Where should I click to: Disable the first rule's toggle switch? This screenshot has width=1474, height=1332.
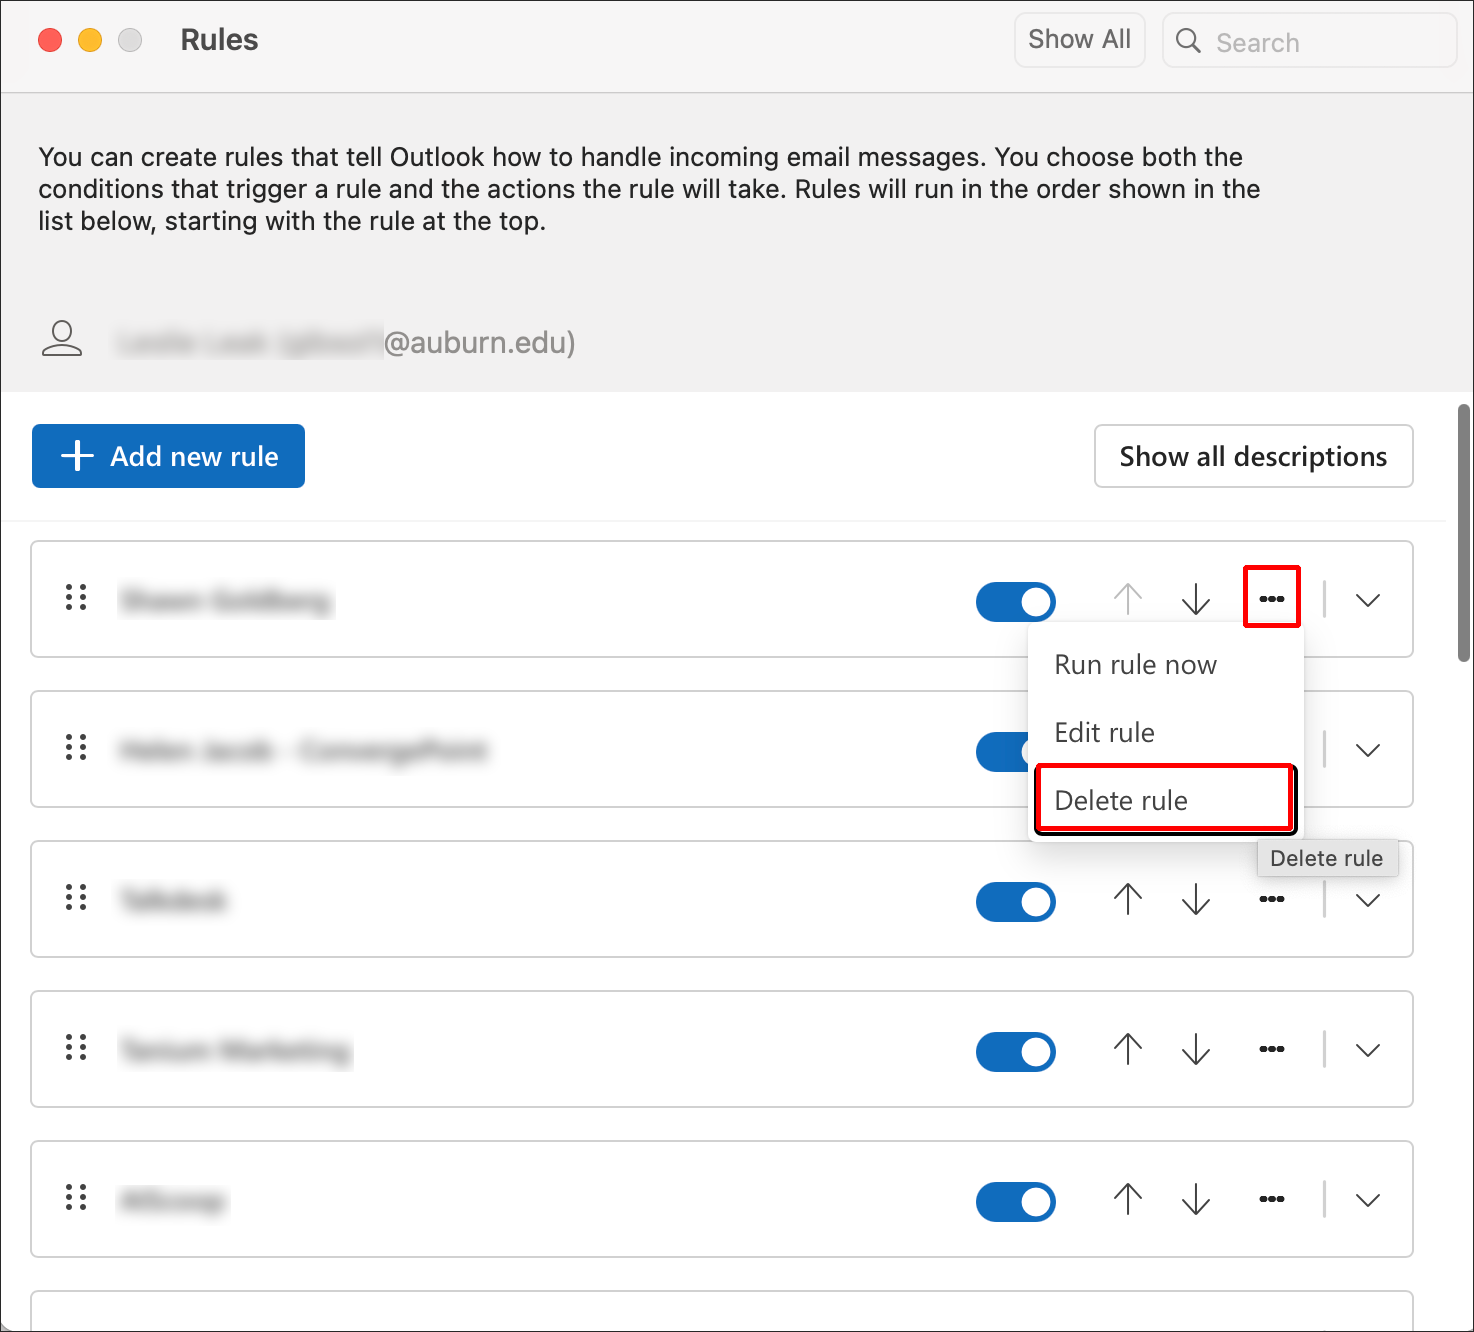(1015, 601)
